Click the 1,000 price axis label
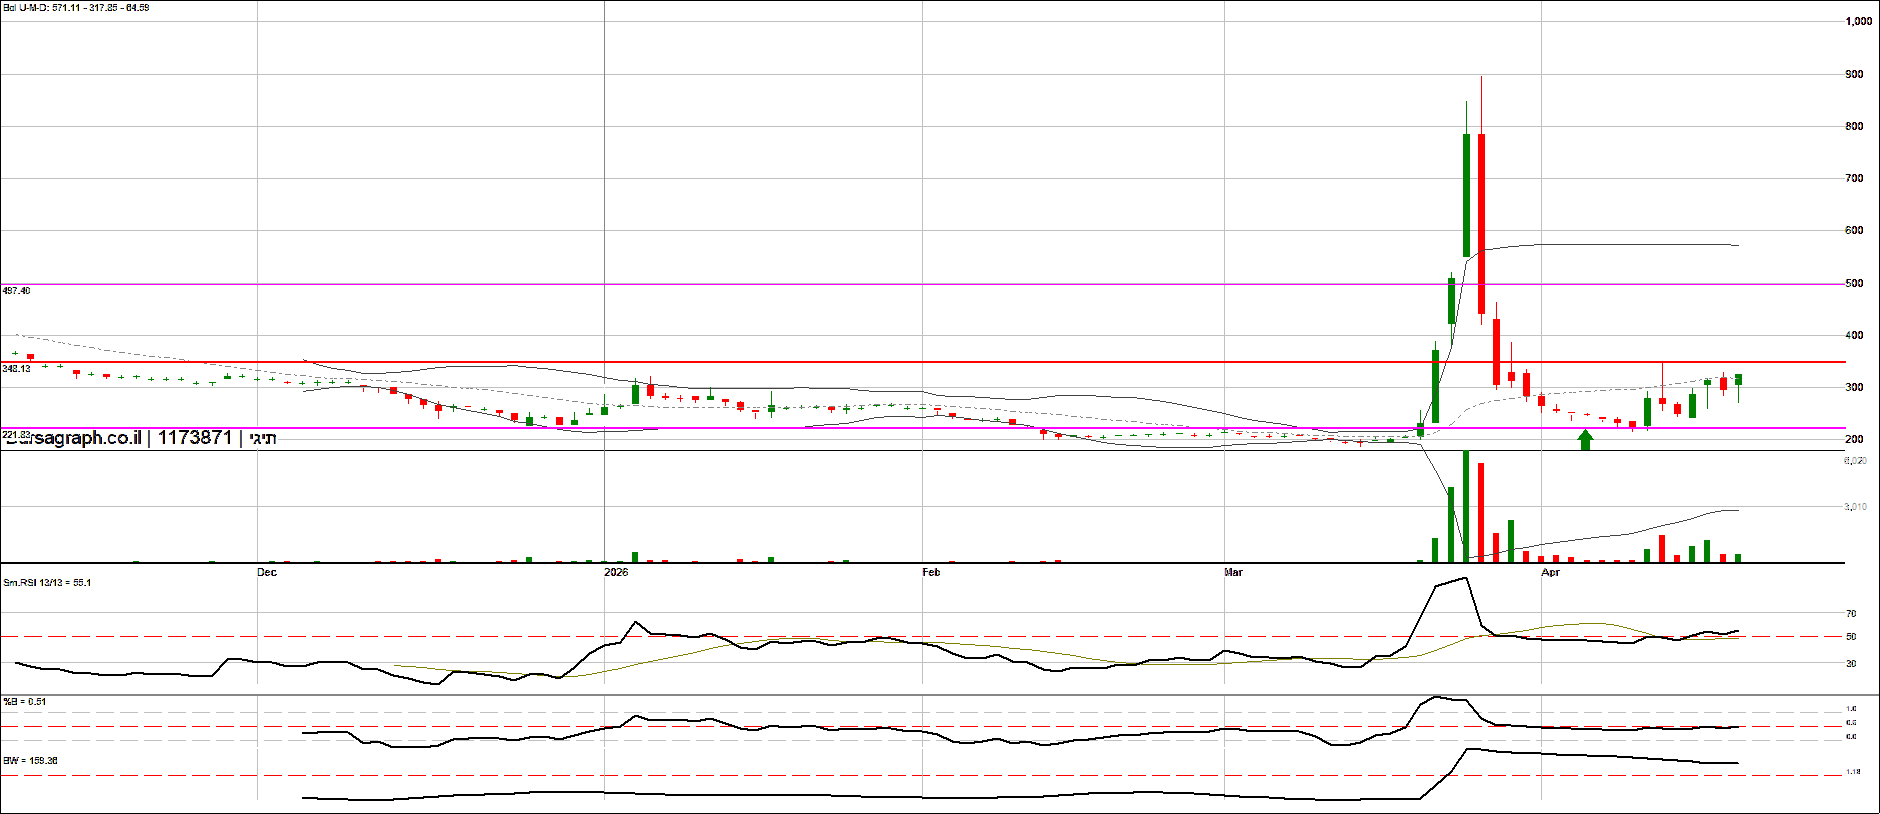The height and width of the screenshot is (814, 1880). pyautogui.click(x=1858, y=21)
